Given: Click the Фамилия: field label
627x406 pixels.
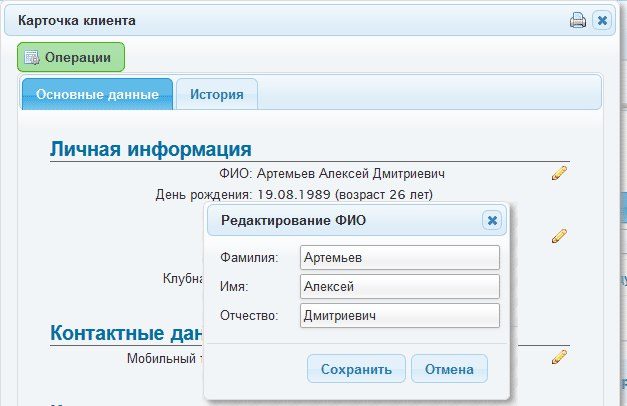Looking at the screenshot, I should [249, 257].
